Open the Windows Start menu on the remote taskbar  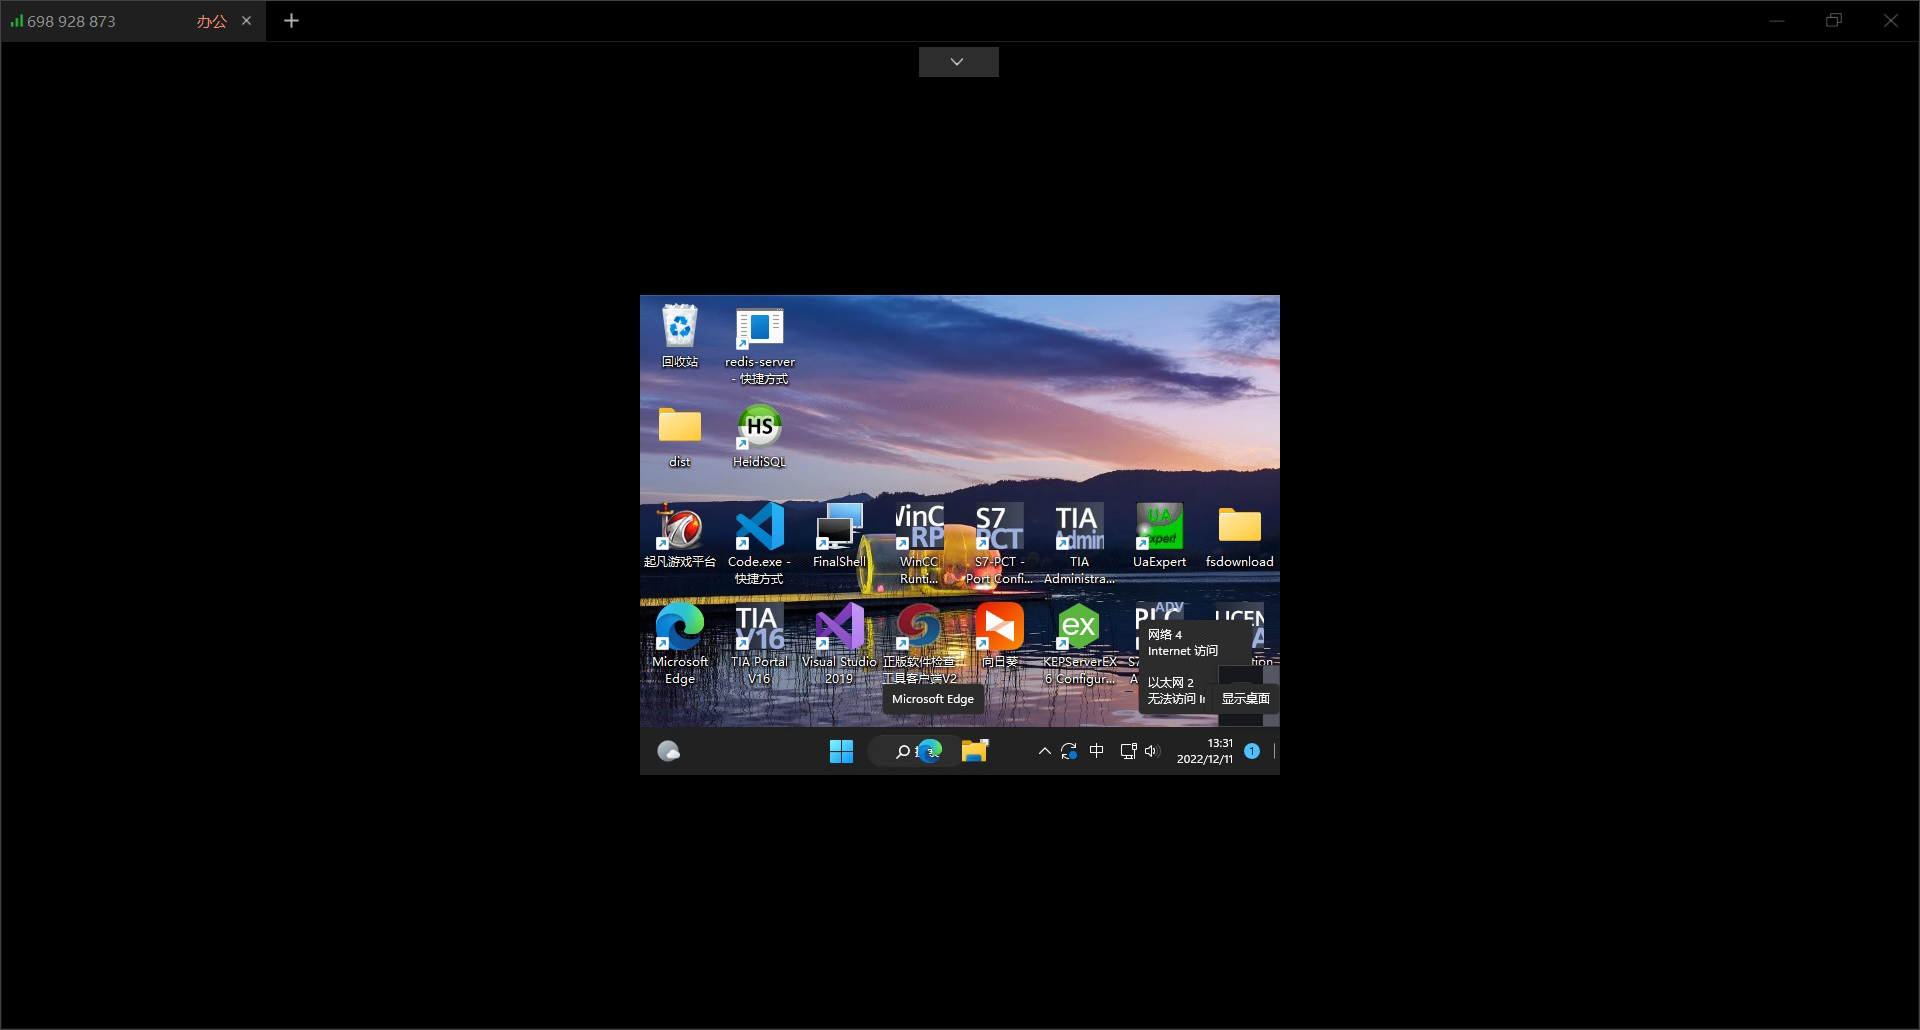(842, 751)
